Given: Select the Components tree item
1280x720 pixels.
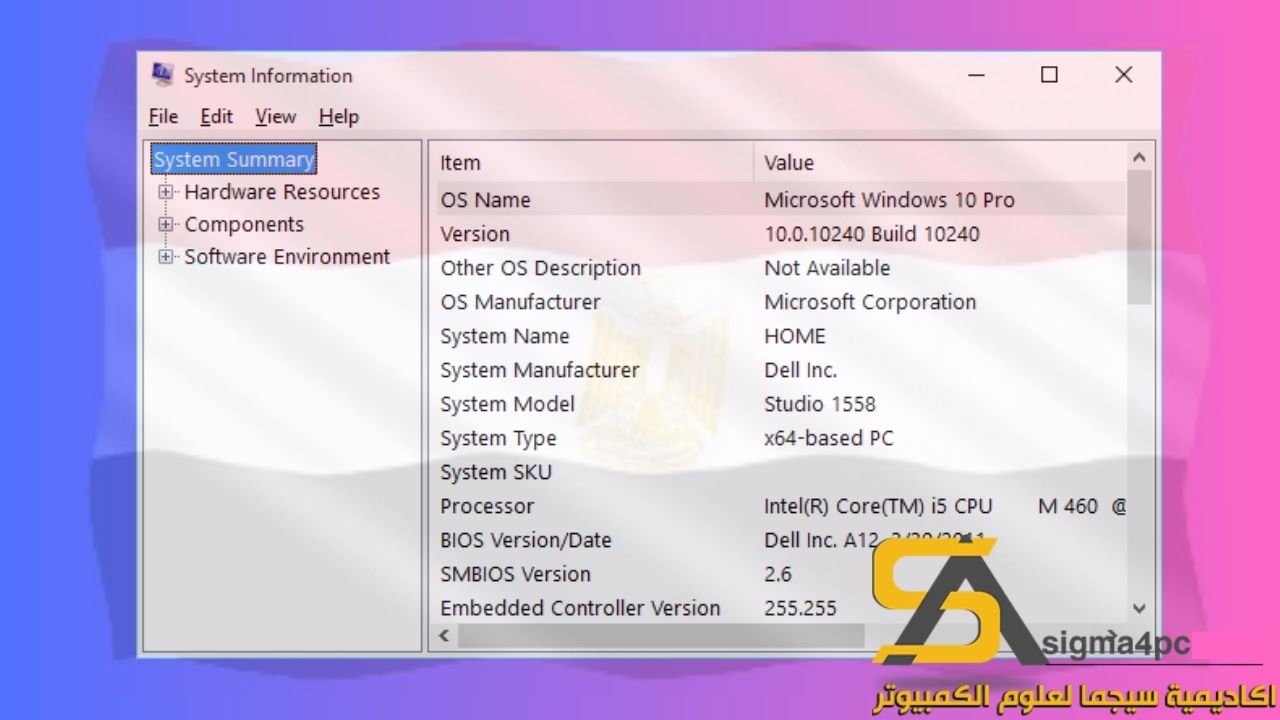Looking at the screenshot, I should pyautogui.click(x=244, y=224).
